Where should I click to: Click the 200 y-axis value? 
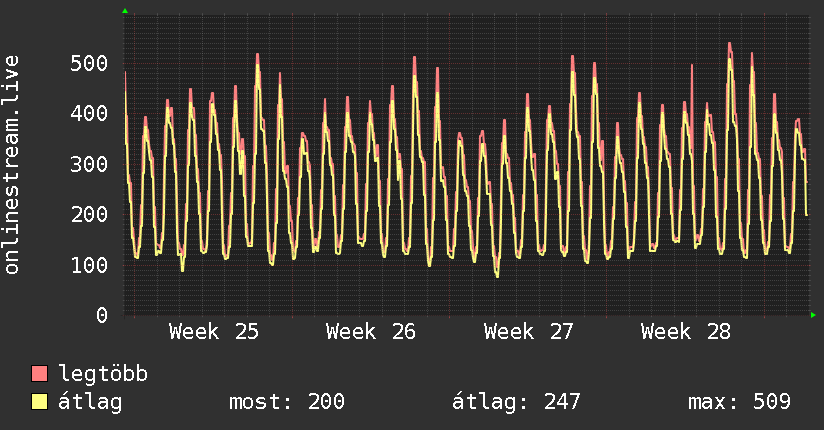(x=89, y=214)
